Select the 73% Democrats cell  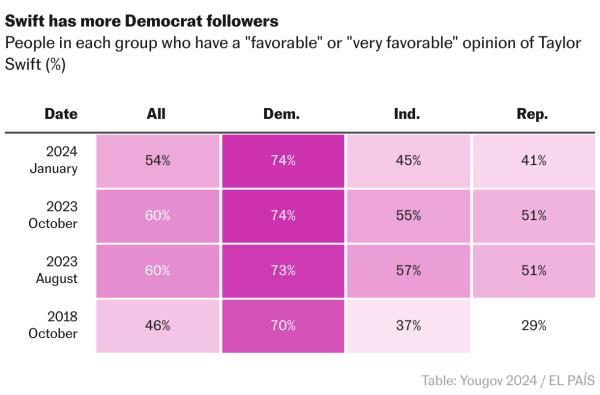point(283,271)
